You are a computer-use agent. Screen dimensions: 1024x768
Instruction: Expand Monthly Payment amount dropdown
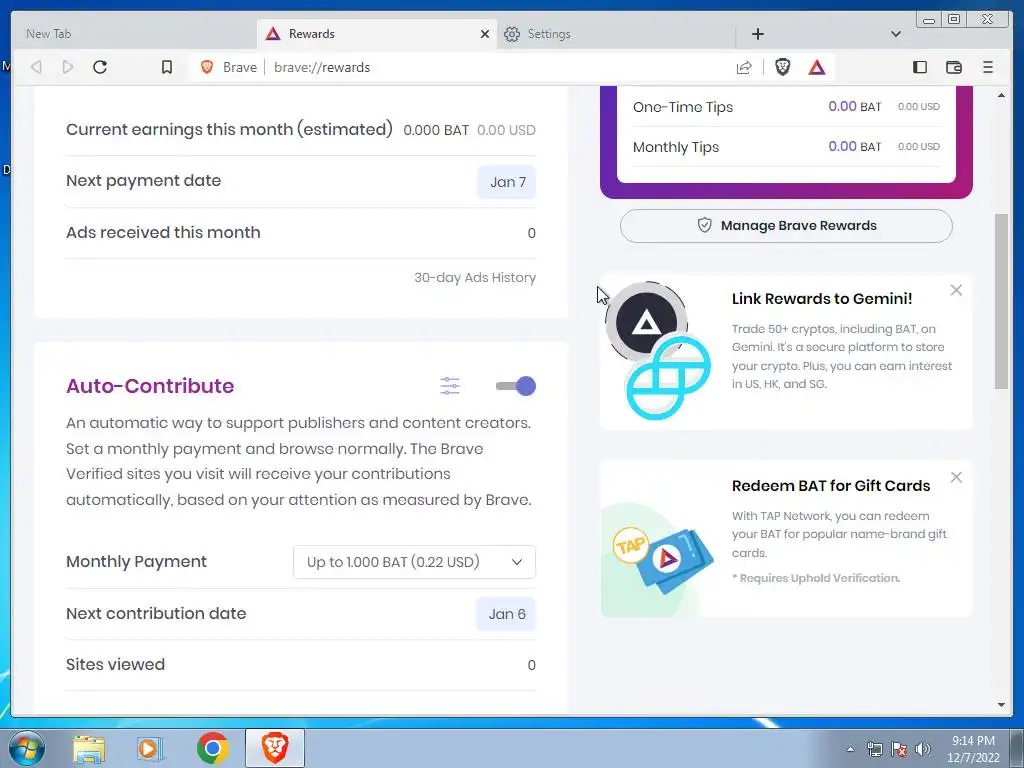click(415, 562)
